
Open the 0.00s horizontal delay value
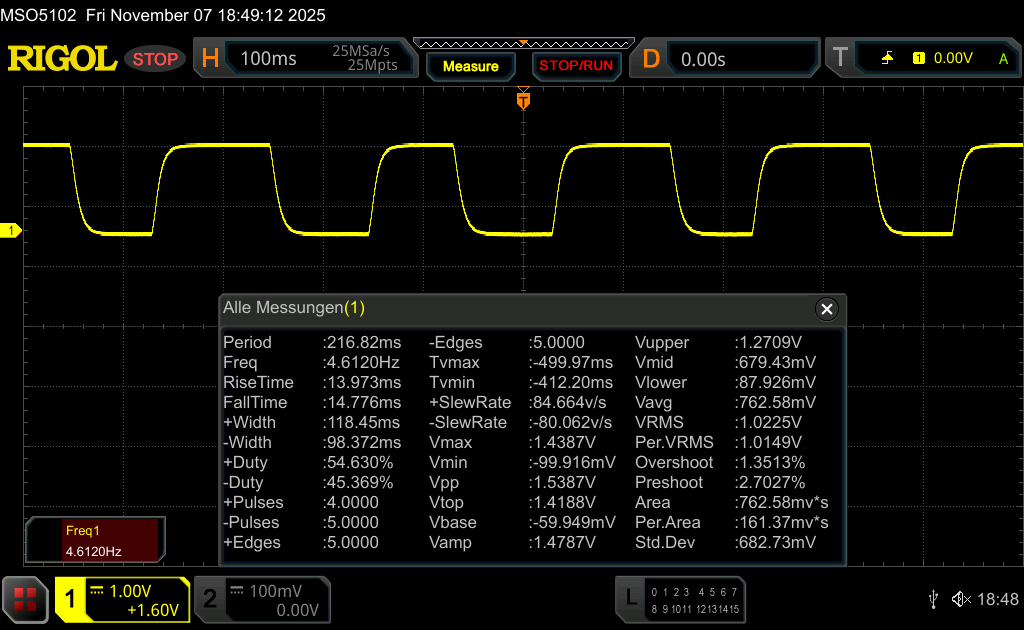[x=703, y=59]
